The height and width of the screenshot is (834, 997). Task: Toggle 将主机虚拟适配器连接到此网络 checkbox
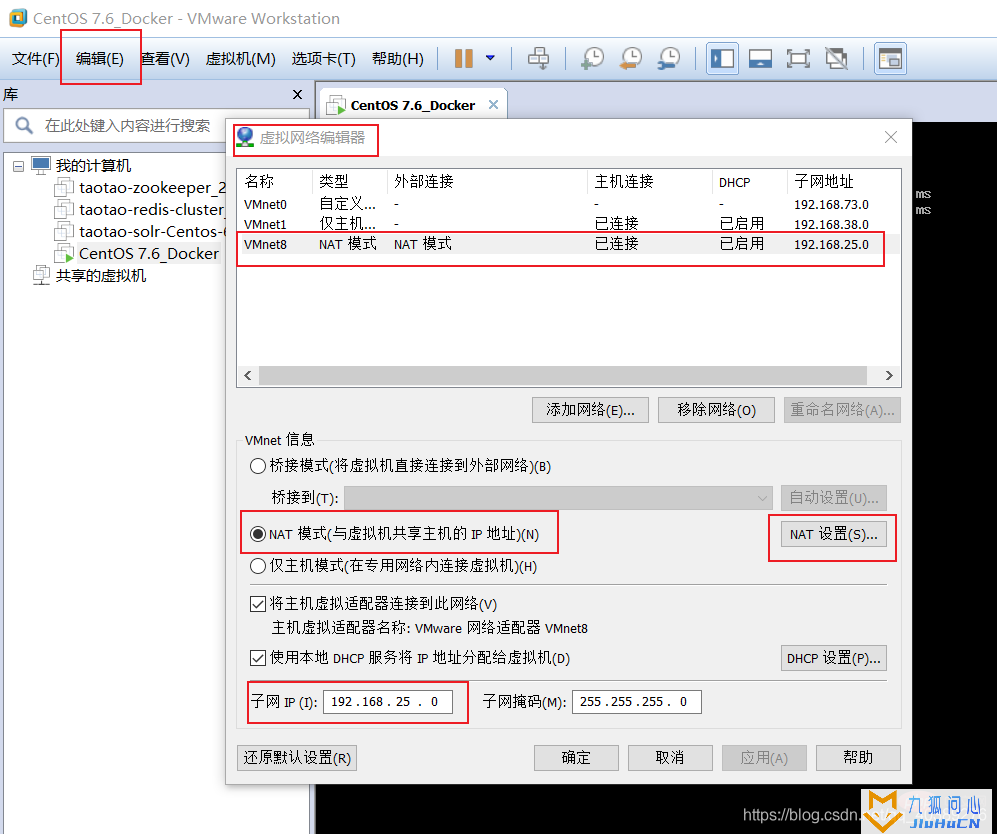pyautogui.click(x=258, y=604)
